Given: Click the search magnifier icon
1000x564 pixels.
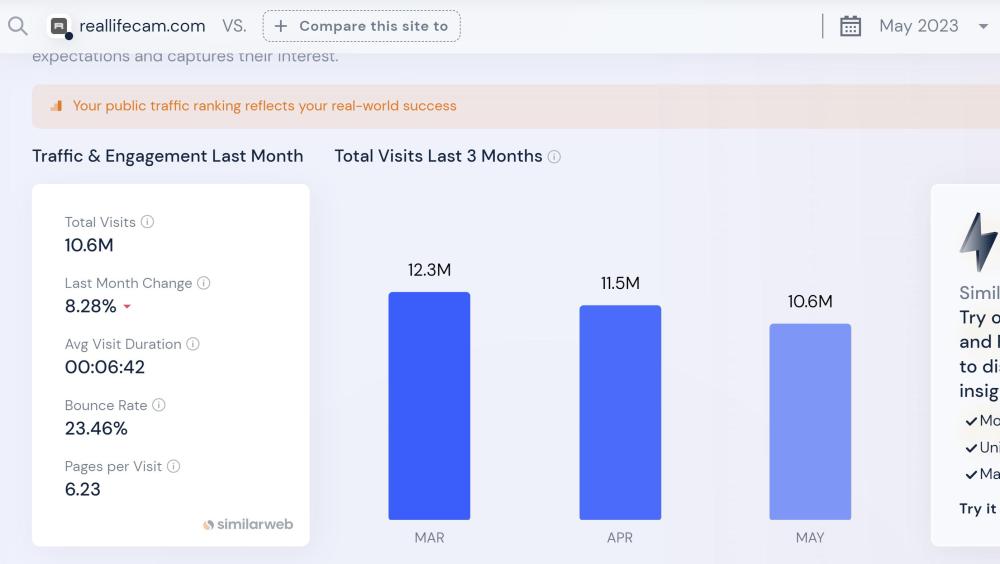Looking at the screenshot, I should click(17, 26).
